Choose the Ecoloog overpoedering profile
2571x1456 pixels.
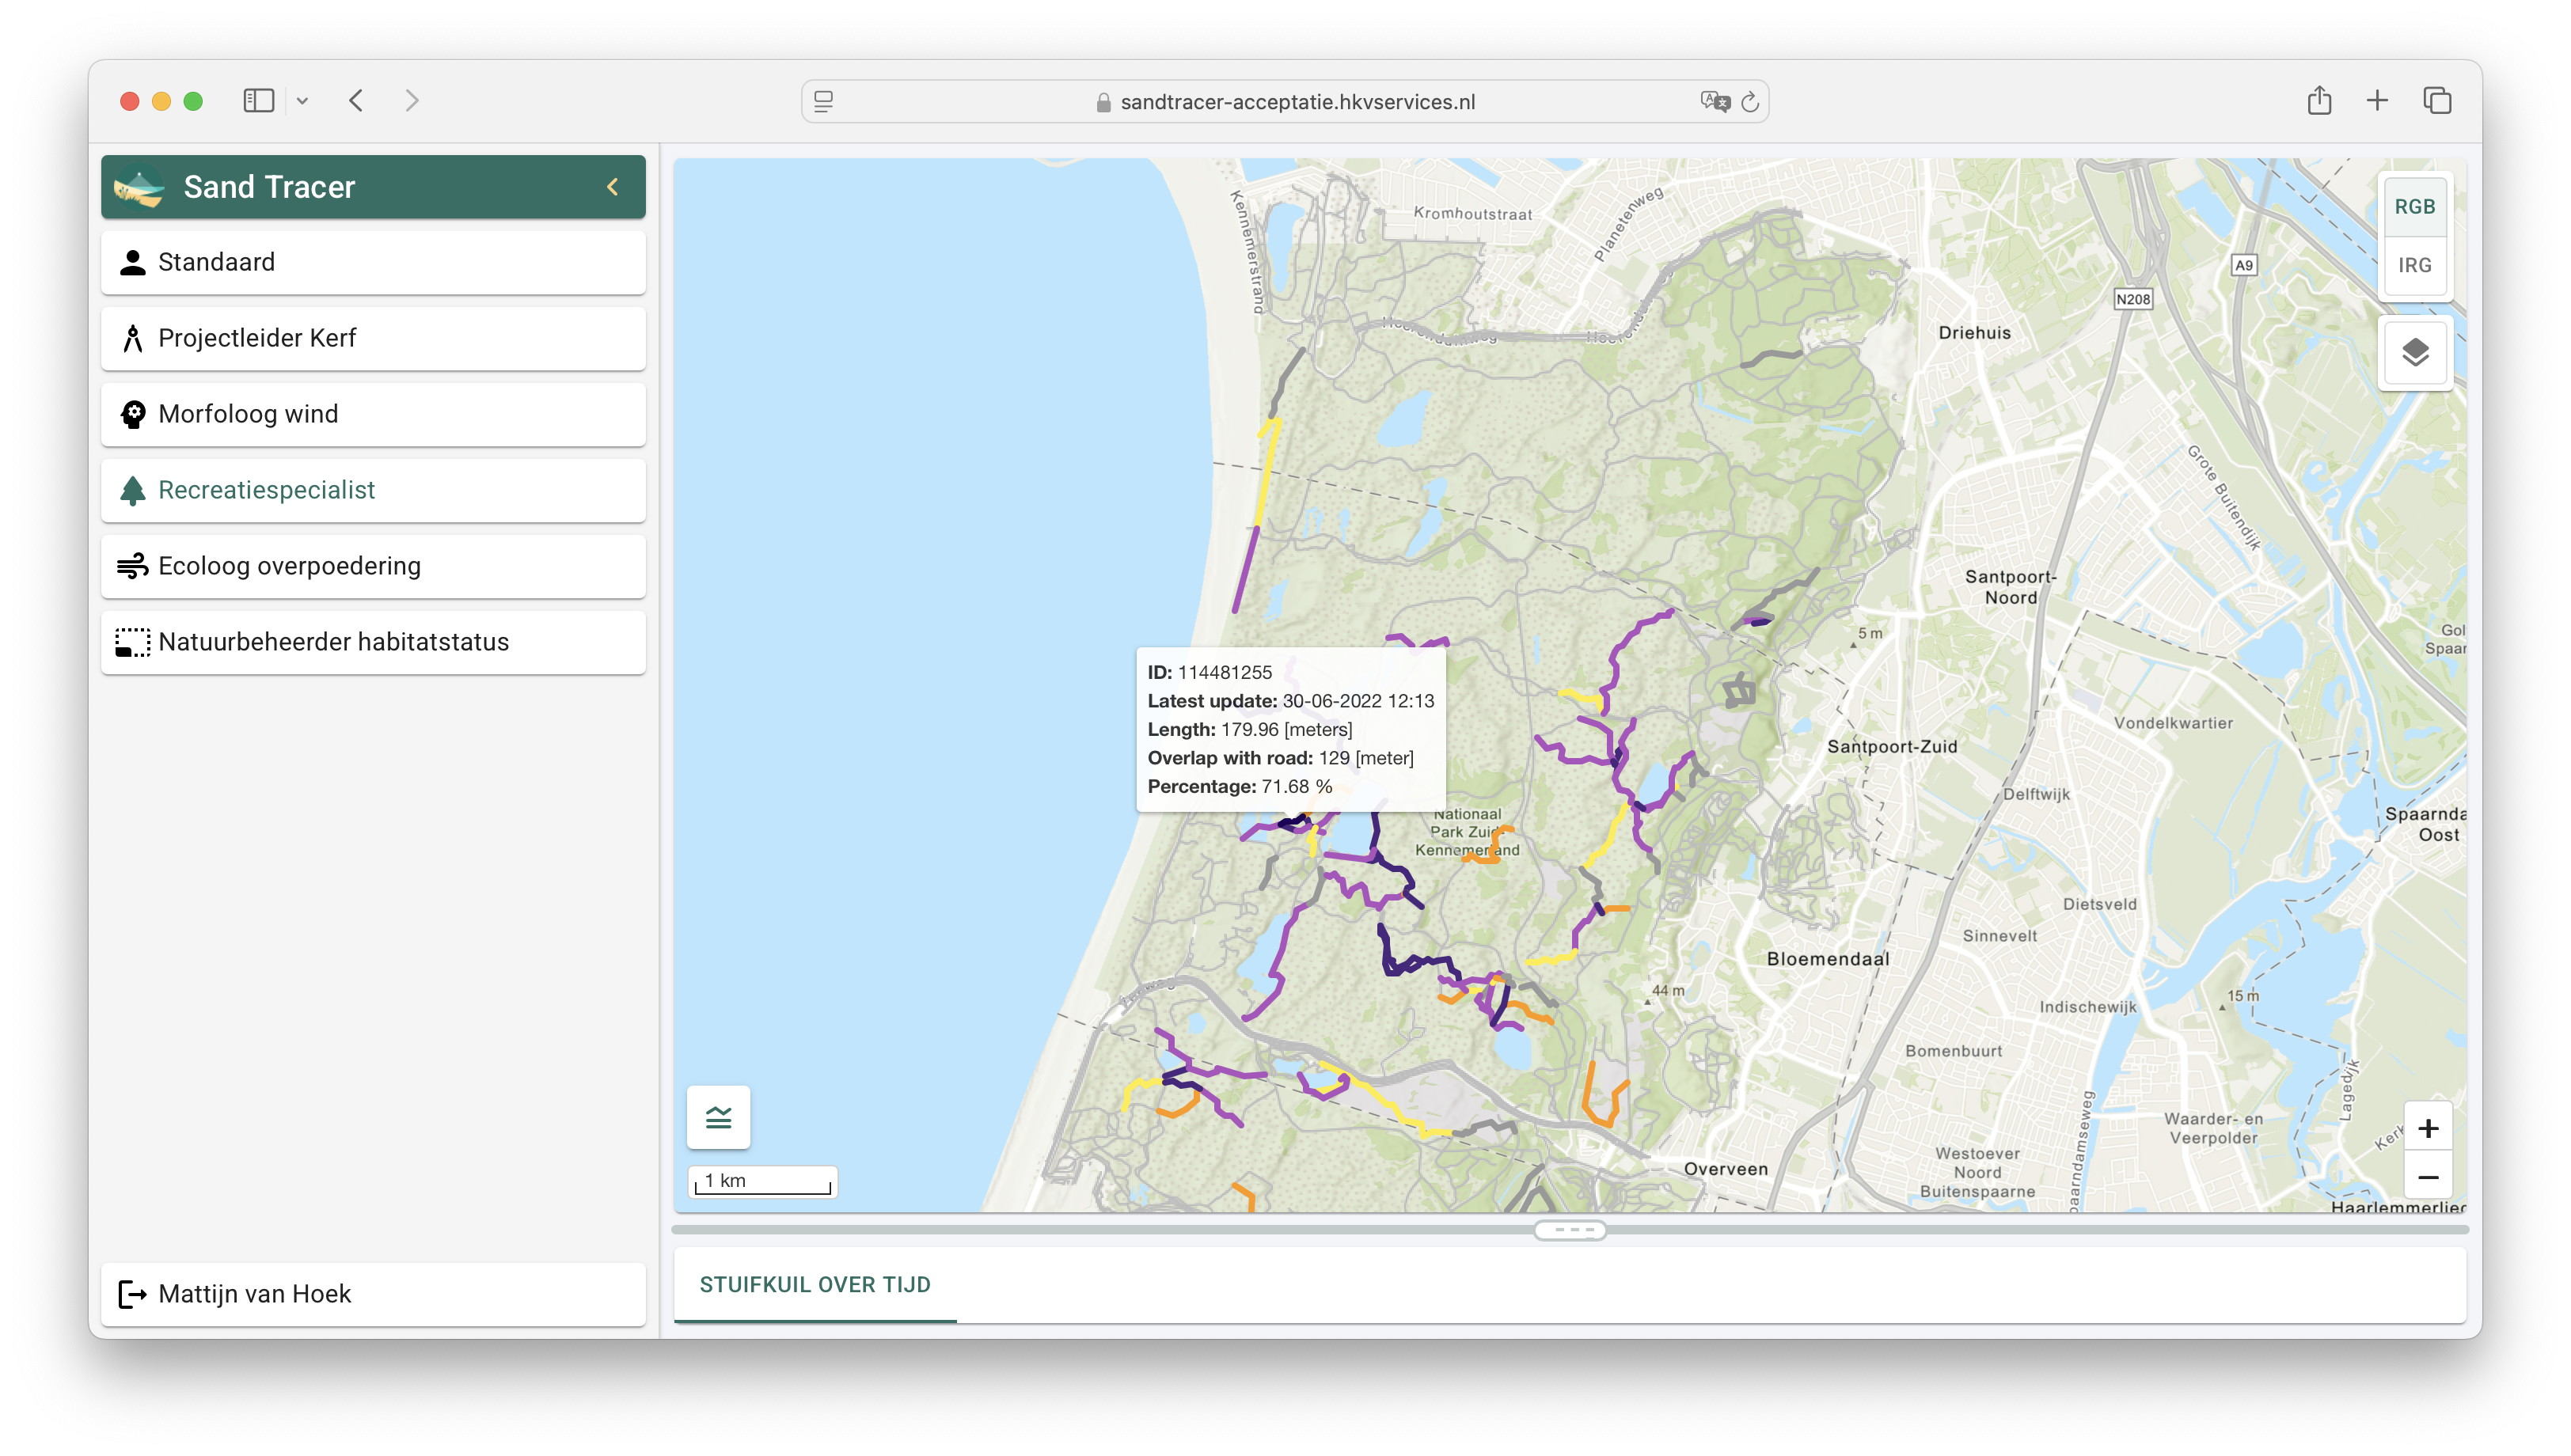(x=373, y=566)
